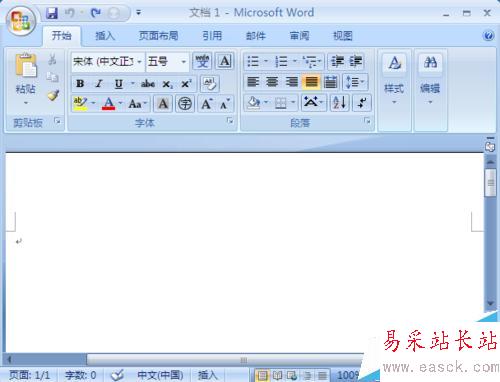Viewport: 500px width, 382px height.
Task: Open the 审阅 tab
Action: (x=299, y=36)
